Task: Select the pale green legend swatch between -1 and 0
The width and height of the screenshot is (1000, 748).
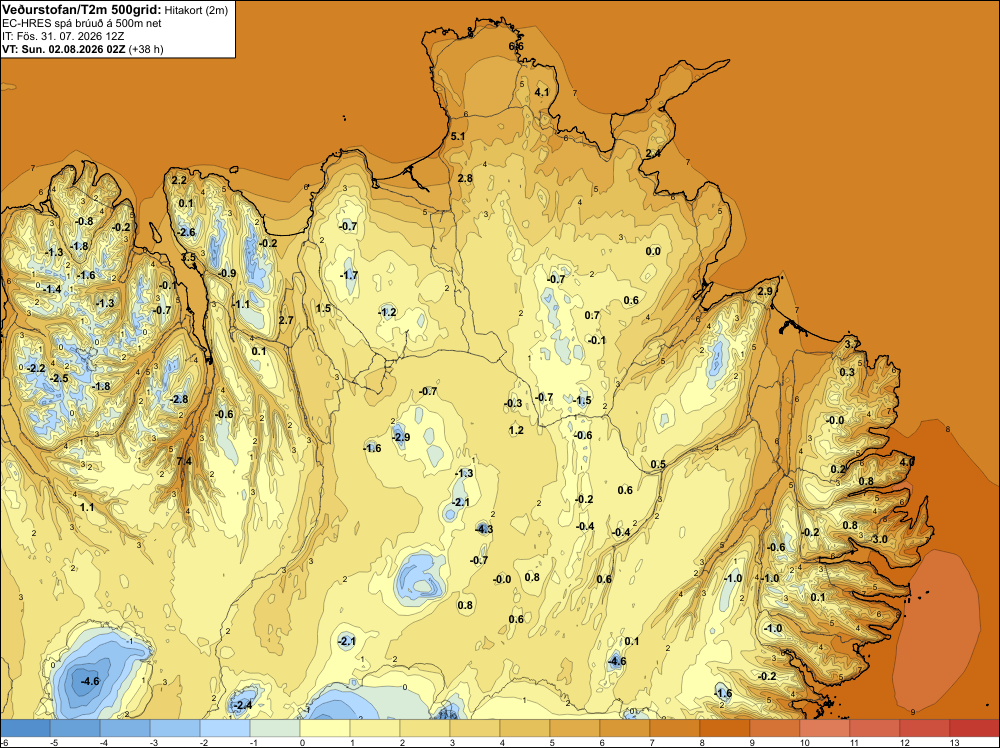Action: [x=275, y=728]
